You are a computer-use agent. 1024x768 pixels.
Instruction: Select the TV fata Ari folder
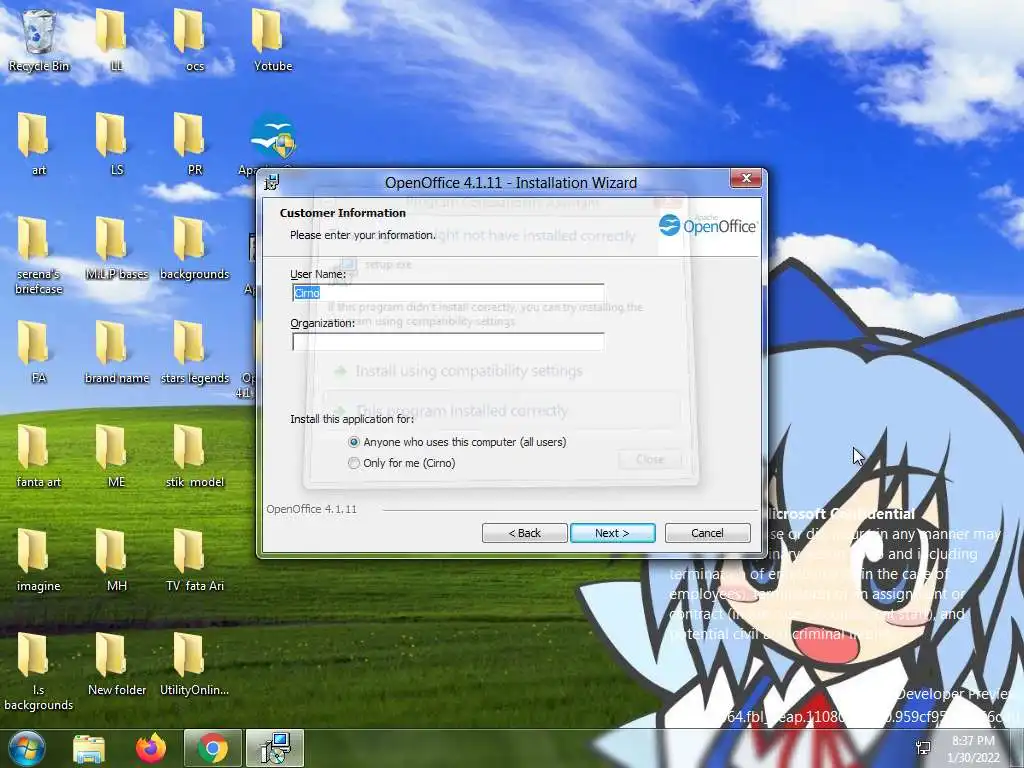point(195,560)
